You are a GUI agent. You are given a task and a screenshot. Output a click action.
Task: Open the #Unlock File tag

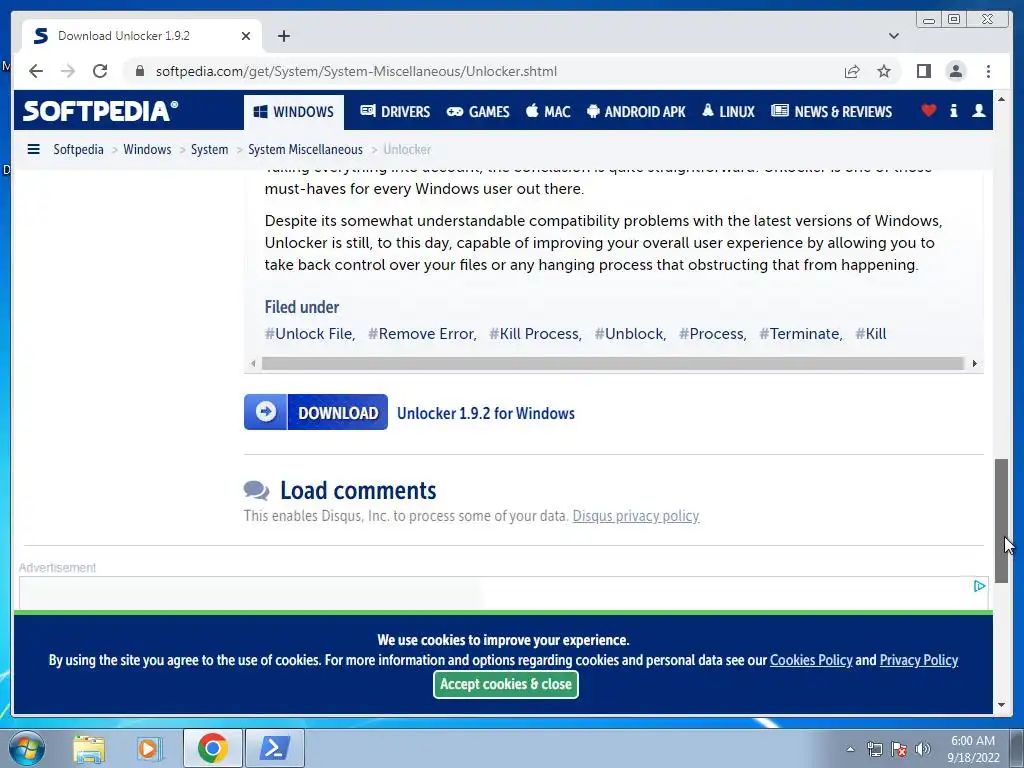[310, 334]
